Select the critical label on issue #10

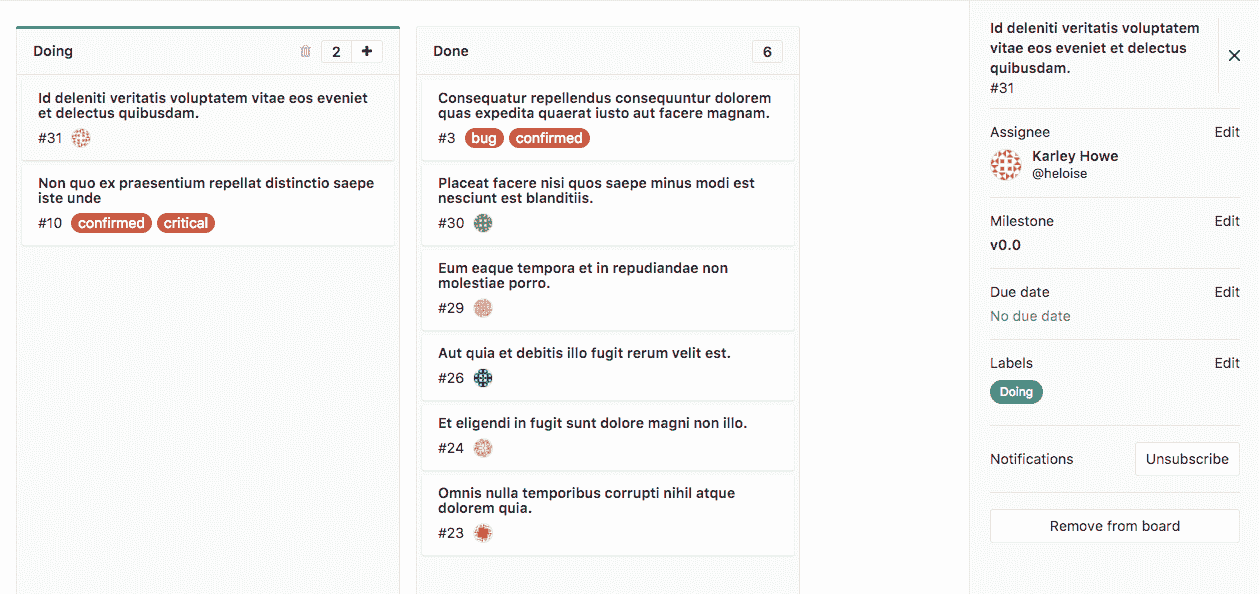[x=186, y=223]
